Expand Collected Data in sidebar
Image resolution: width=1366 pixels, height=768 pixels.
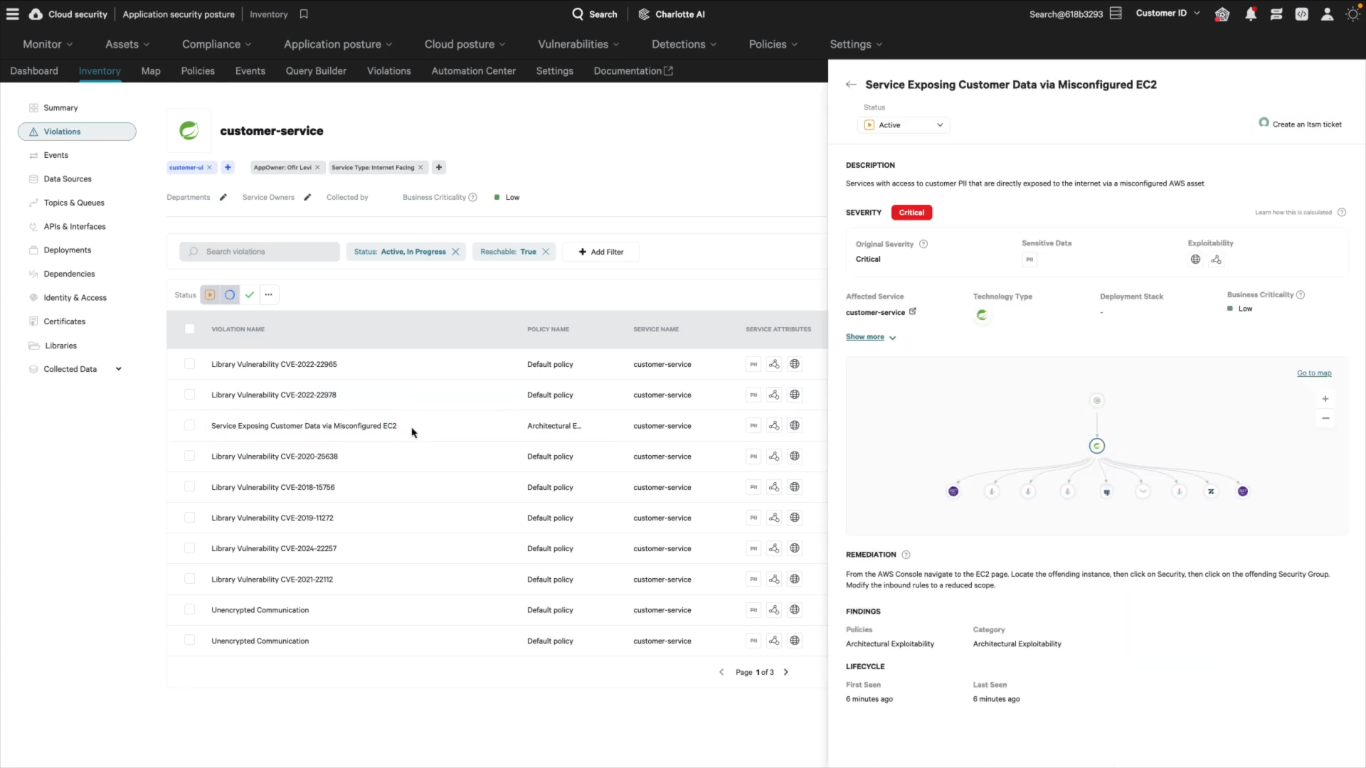(x=118, y=369)
